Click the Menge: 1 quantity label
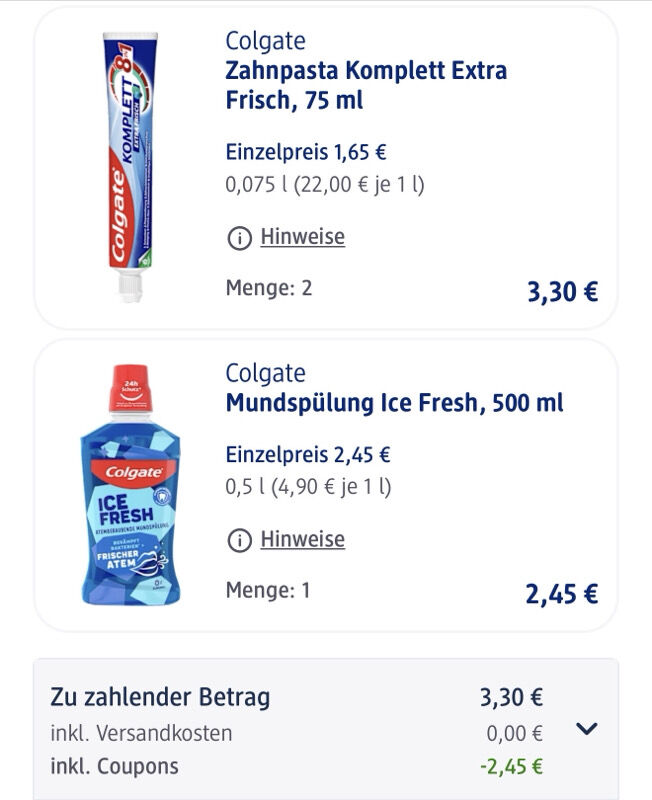 click(268, 590)
